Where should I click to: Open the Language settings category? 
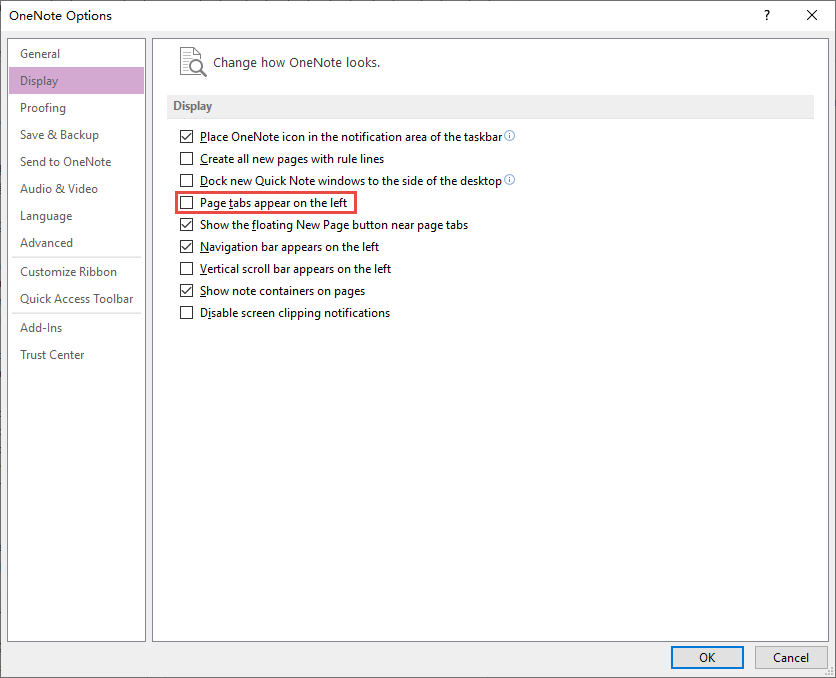[76, 216]
